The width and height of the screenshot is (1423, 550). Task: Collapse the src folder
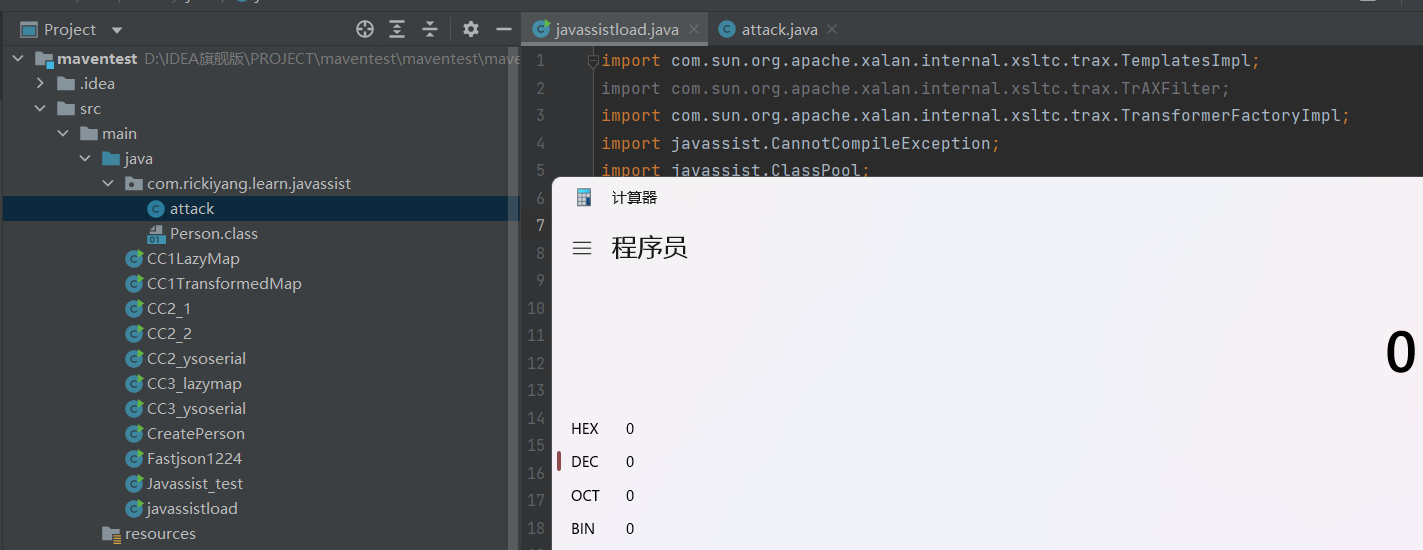tap(40, 109)
